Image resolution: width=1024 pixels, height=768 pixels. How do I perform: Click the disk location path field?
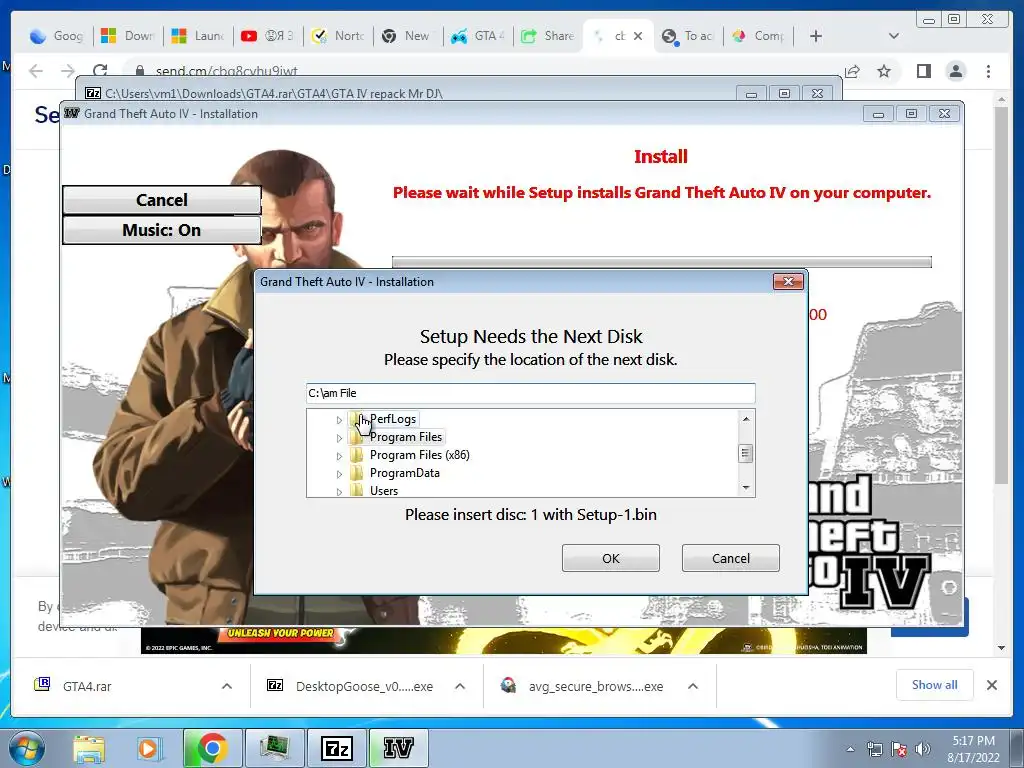[530, 393]
